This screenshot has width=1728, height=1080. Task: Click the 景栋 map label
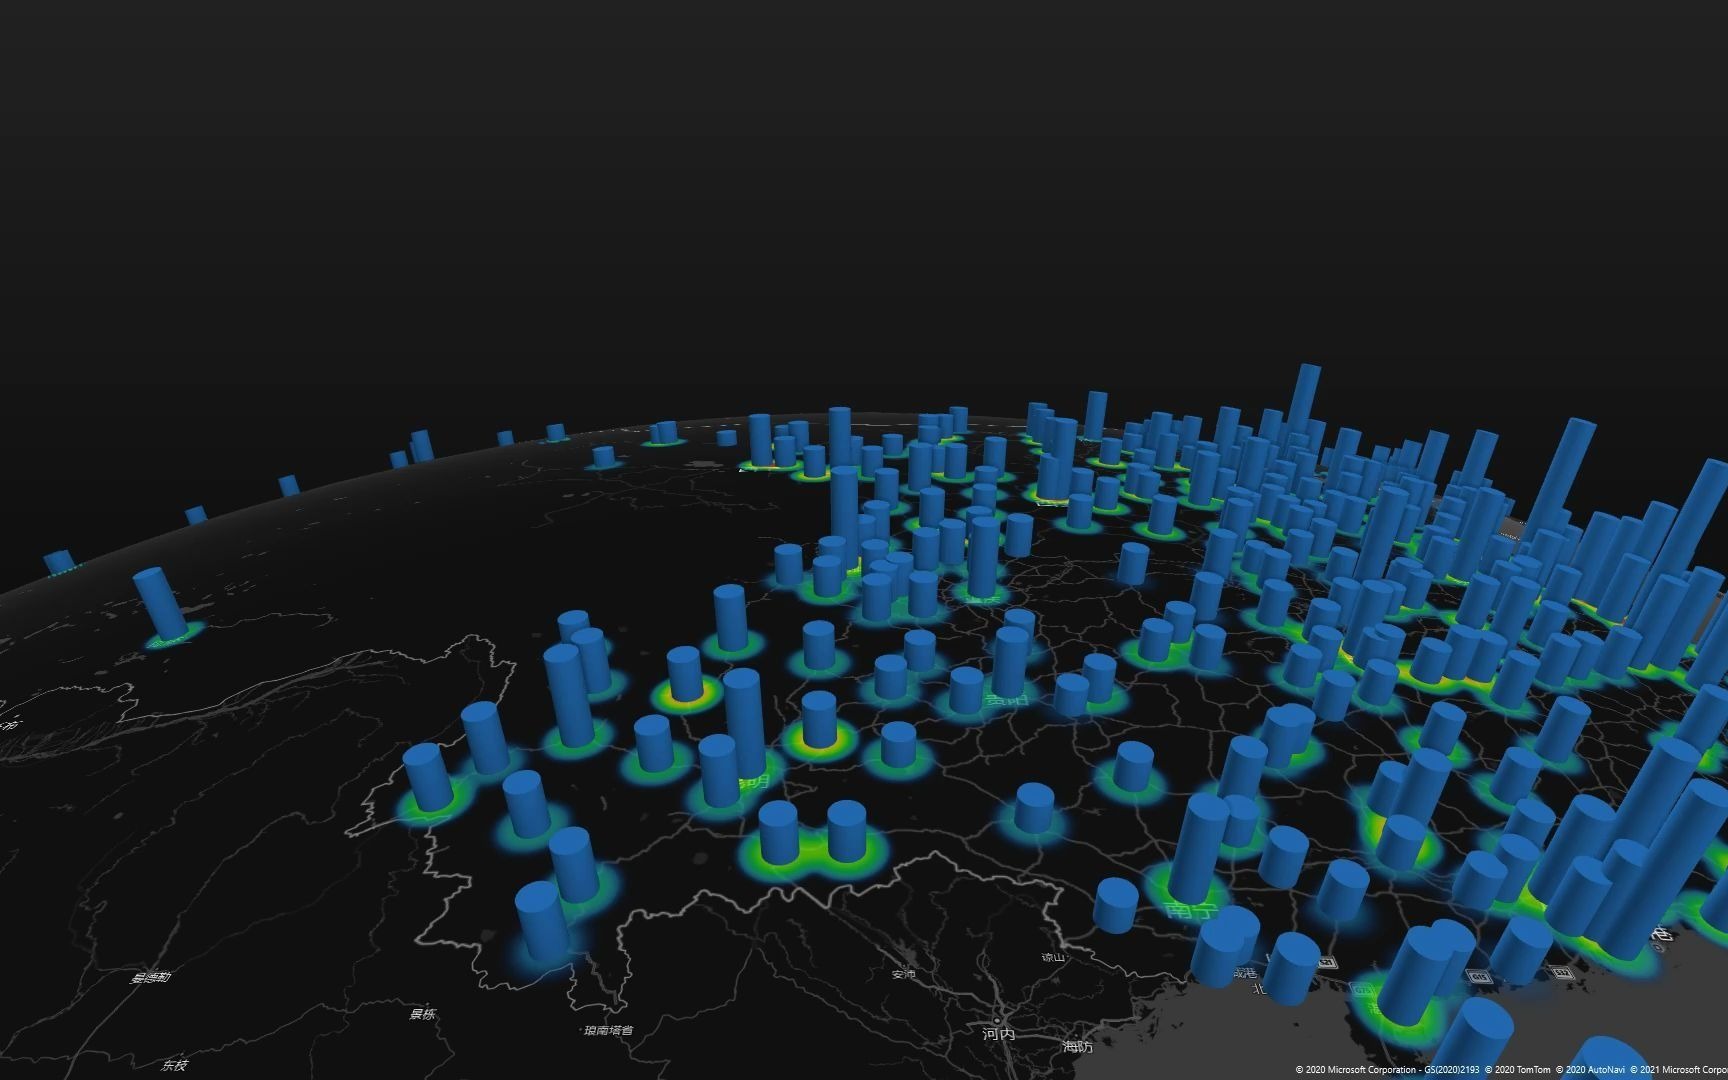(x=423, y=1014)
